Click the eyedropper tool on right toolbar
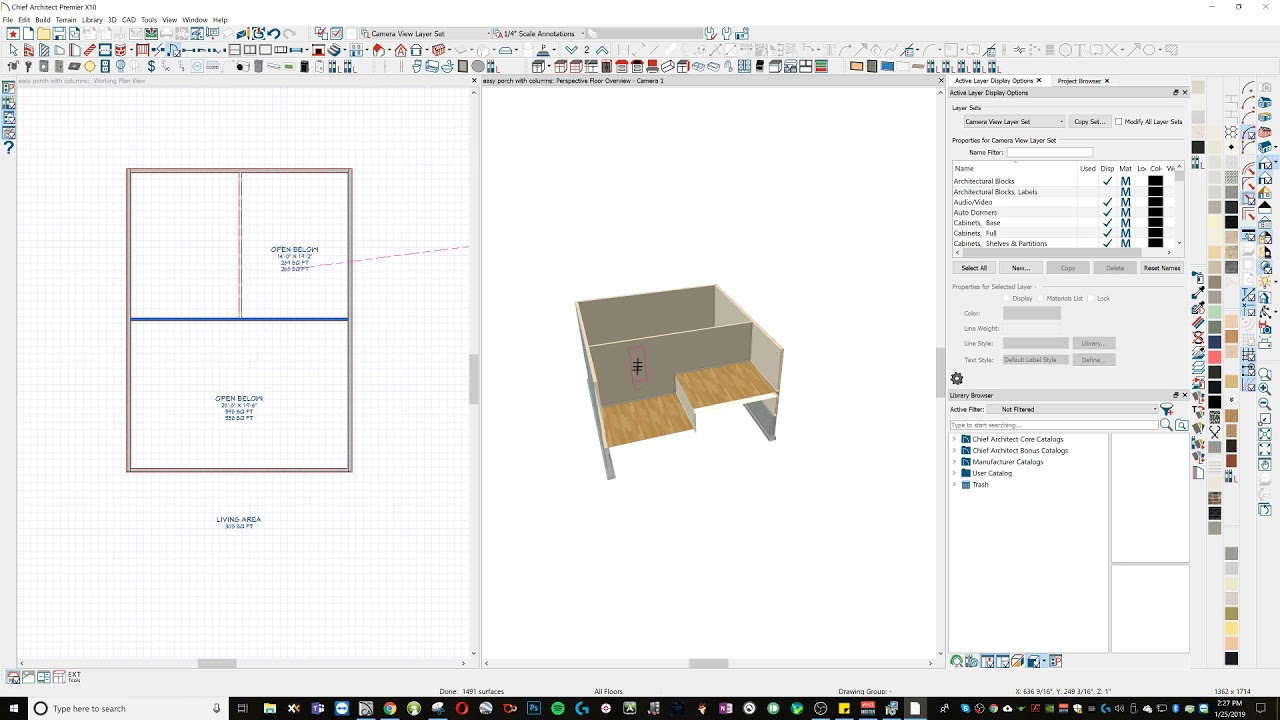Screen dimensions: 1280x720 point(1199,291)
